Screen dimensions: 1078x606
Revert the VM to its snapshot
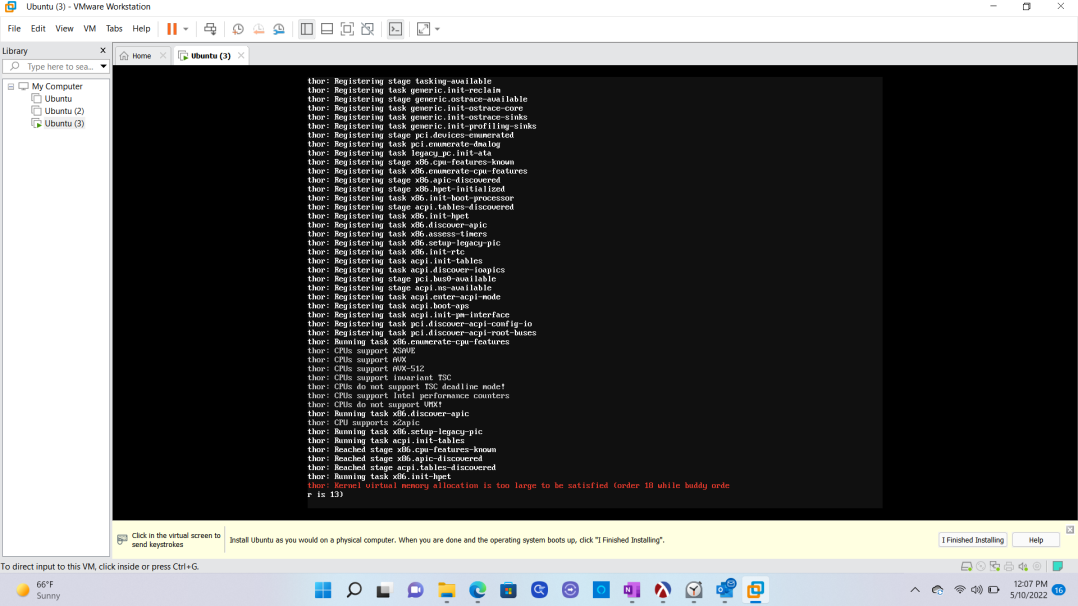point(258,29)
